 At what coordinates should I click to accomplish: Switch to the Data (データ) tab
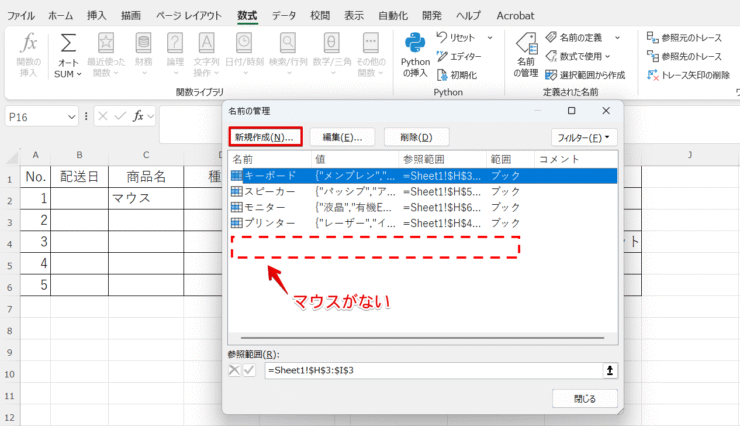coord(284,16)
